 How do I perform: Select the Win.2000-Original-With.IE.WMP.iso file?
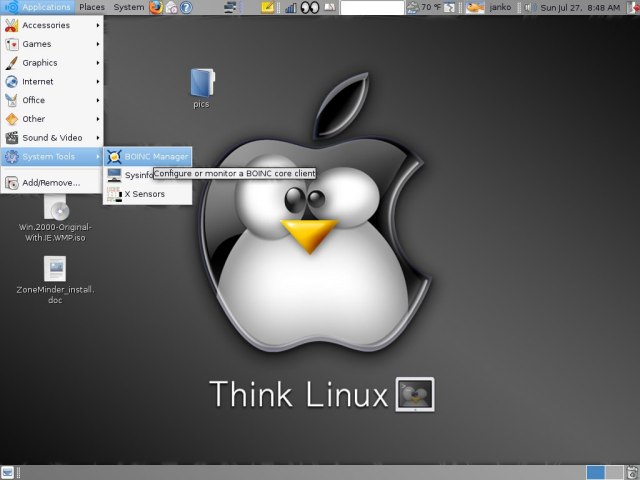click(x=55, y=218)
